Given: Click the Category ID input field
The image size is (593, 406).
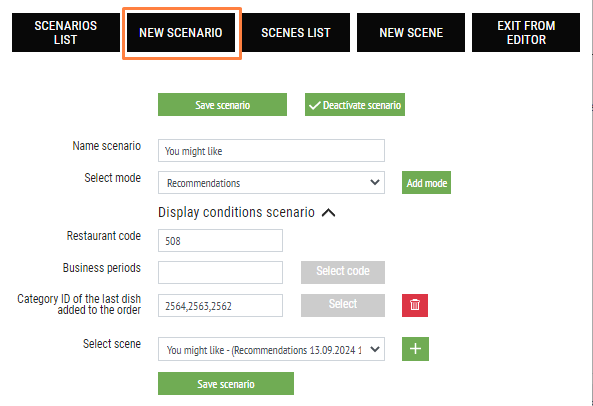Looking at the screenshot, I should pyautogui.click(x=220, y=305).
